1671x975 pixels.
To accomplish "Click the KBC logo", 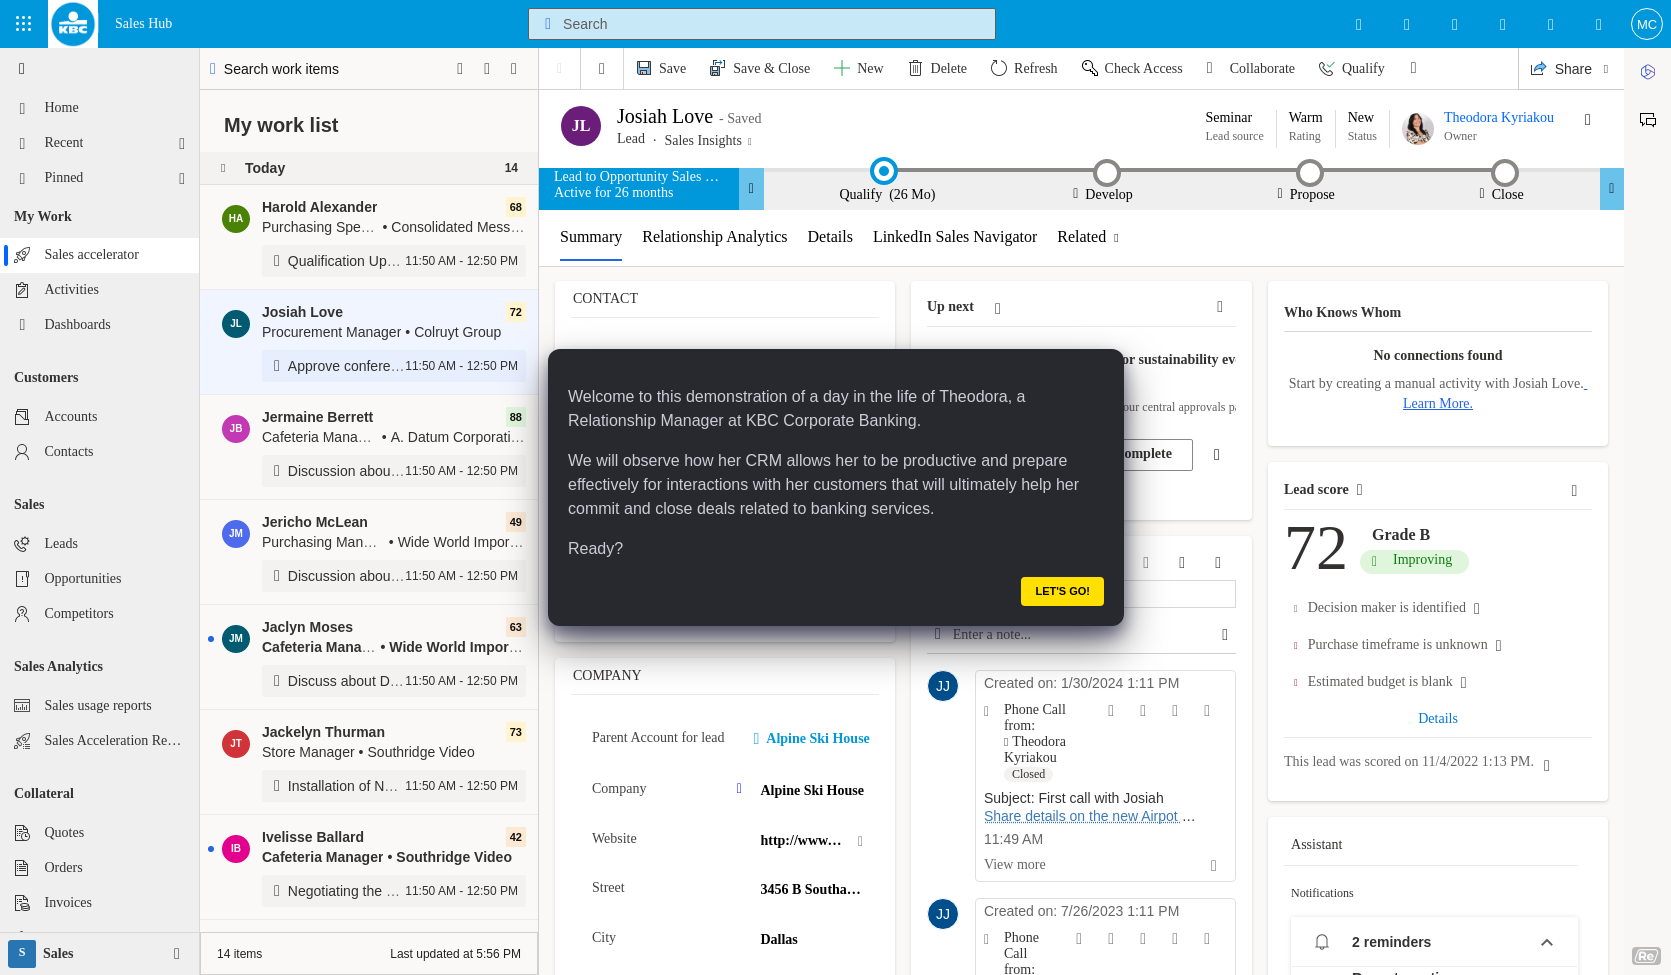I will pos(73,24).
